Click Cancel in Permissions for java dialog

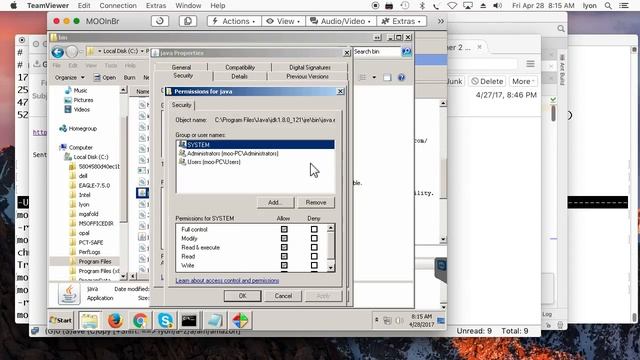coord(283,296)
